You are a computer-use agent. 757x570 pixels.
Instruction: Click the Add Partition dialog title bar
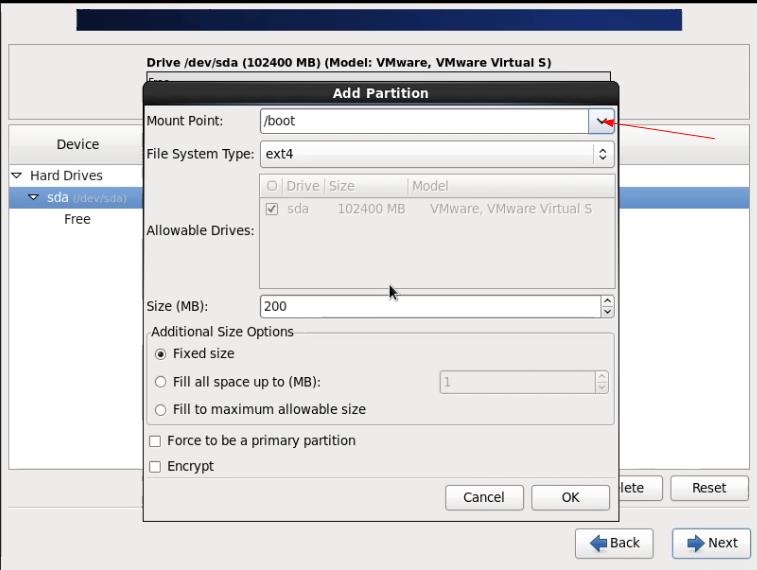pos(381,93)
